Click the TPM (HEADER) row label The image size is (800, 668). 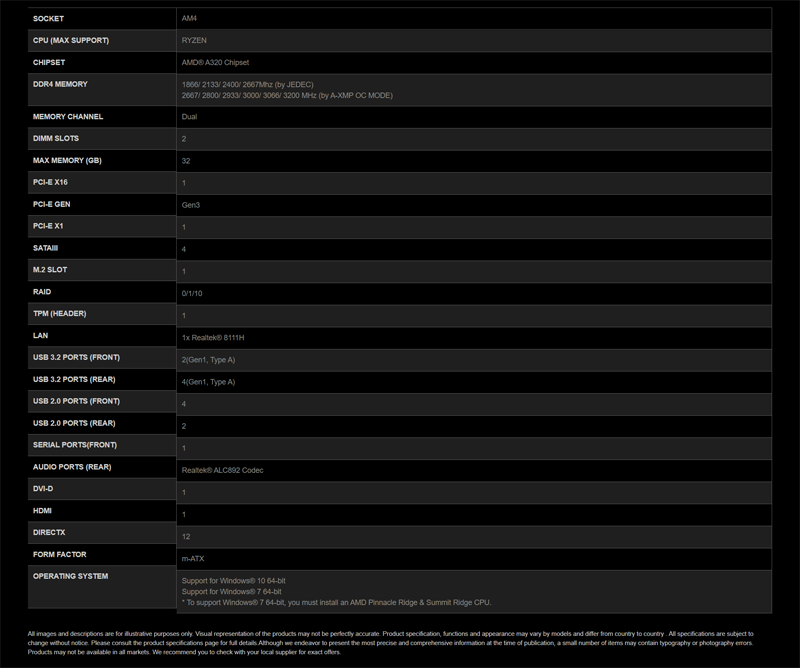pyautogui.click(x=60, y=314)
